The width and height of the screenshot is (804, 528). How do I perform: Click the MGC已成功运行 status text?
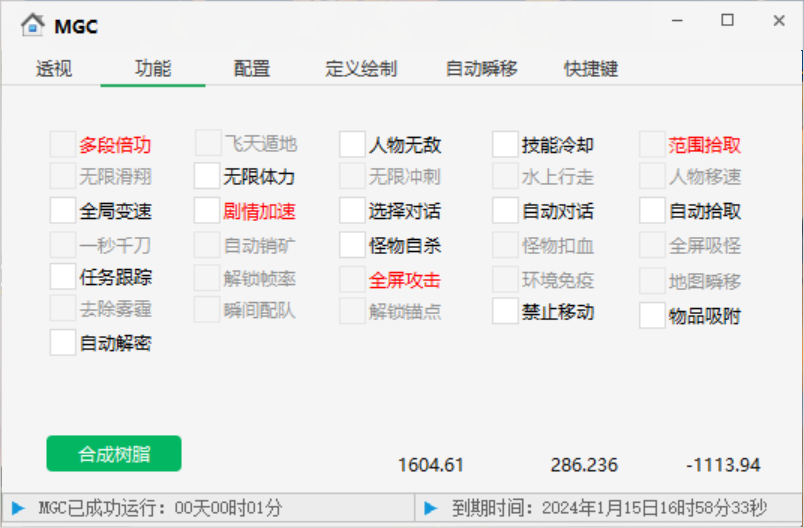coord(160,508)
